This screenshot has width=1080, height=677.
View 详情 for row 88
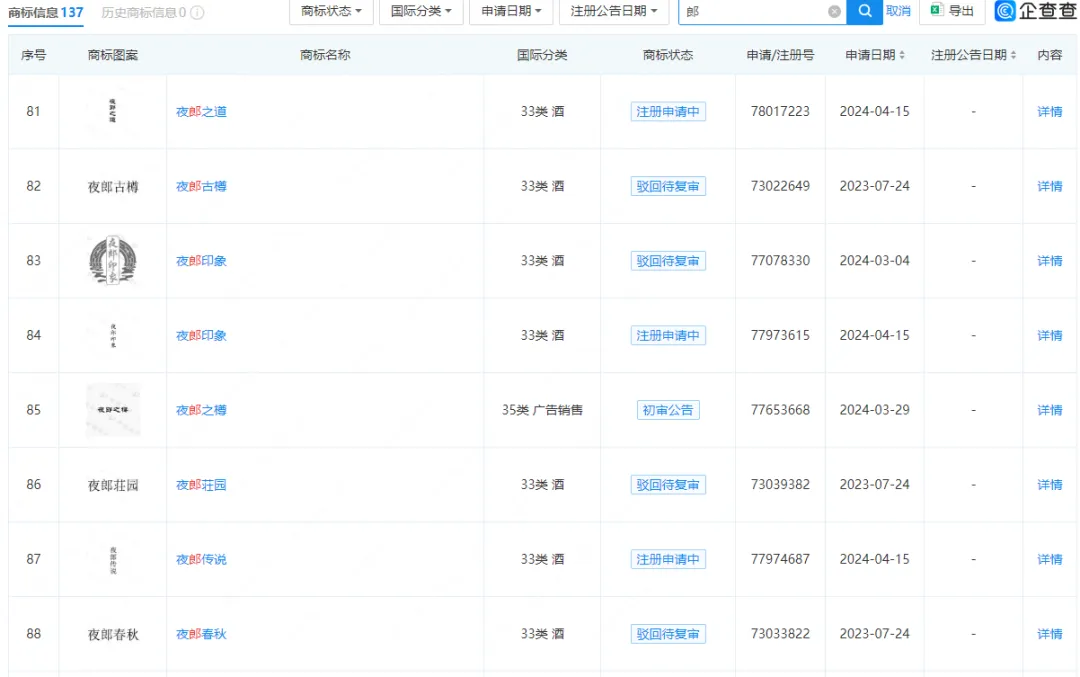[x=1050, y=634]
